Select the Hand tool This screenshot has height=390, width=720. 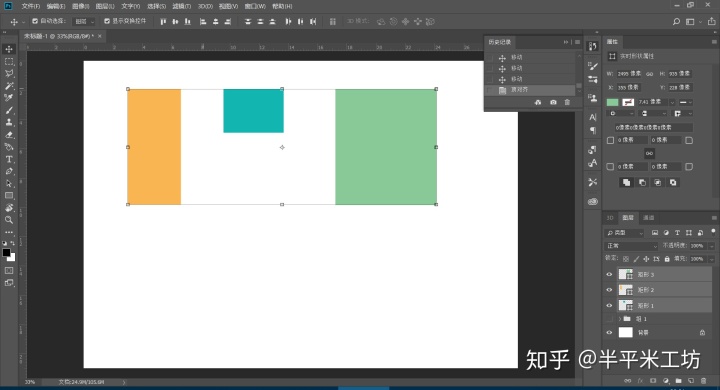pos(9,208)
